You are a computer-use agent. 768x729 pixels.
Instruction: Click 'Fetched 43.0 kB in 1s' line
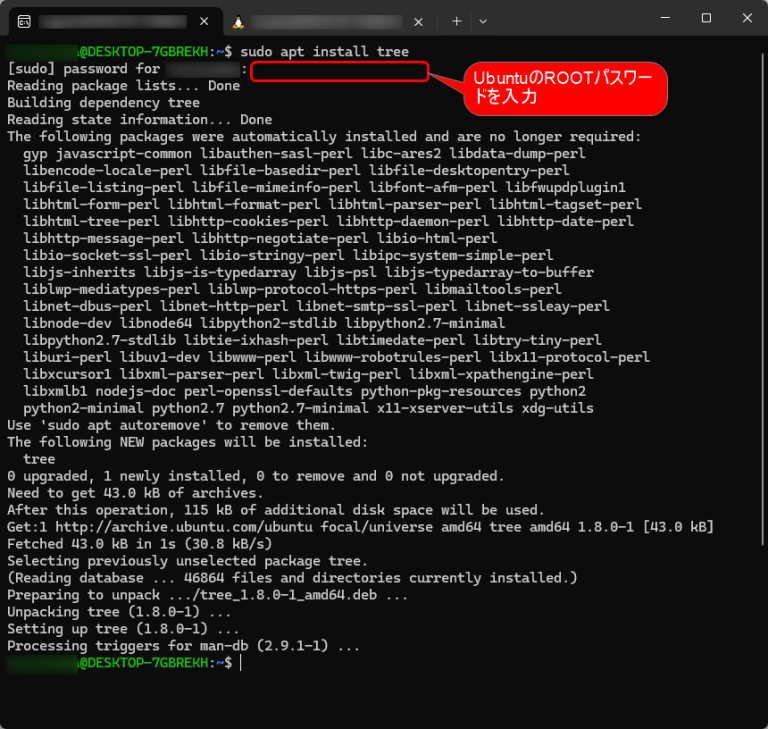140,544
